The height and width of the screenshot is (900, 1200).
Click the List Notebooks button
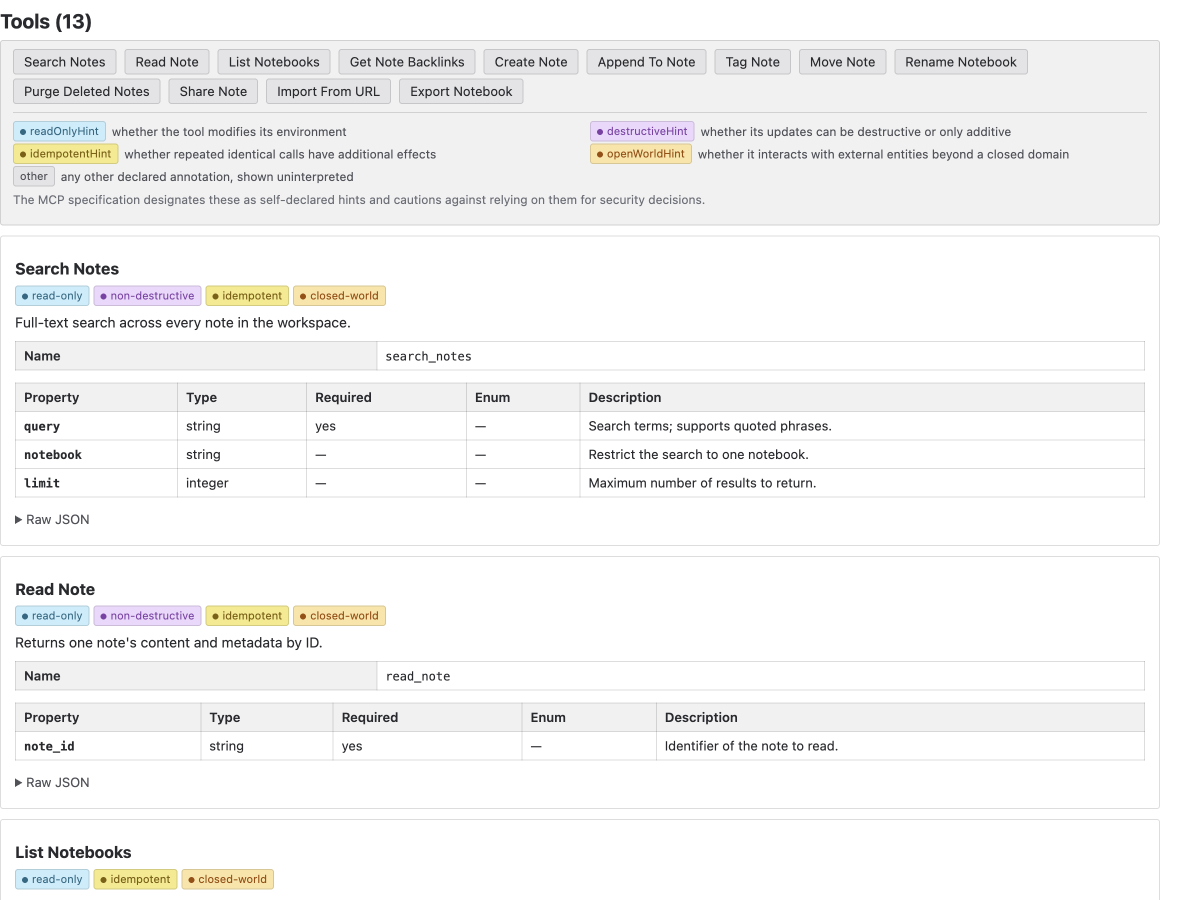tap(274, 62)
